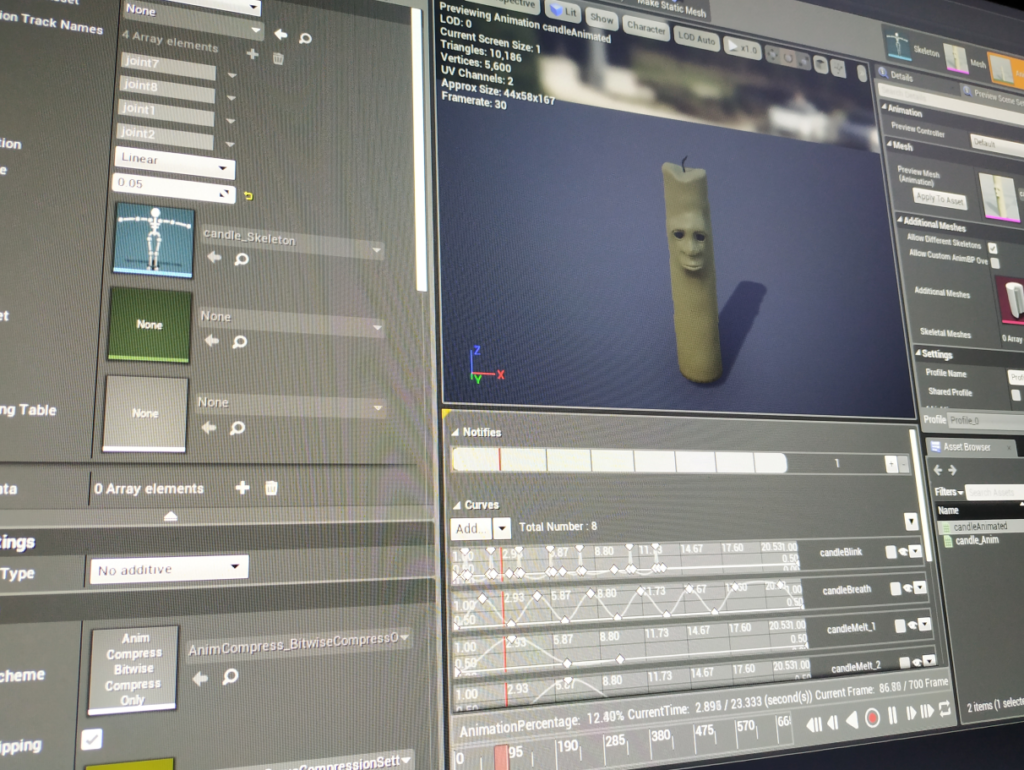1024x770 pixels.
Task: Use selected arrow under AnimCompress_BitwiseCompressOnly
Action: pyautogui.click(x=200, y=679)
